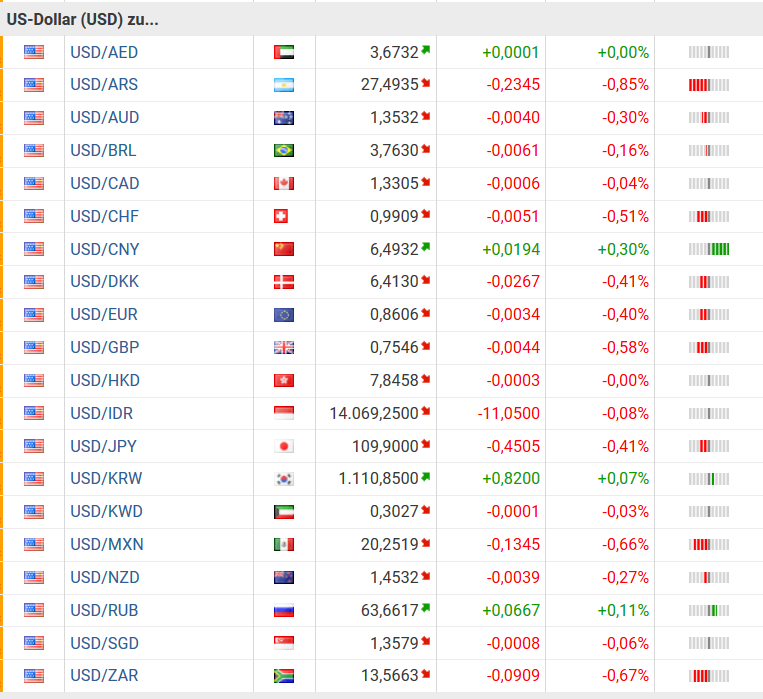Open the USD/GBP exchange rate link
The image size is (763, 699).
pyautogui.click(x=104, y=348)
